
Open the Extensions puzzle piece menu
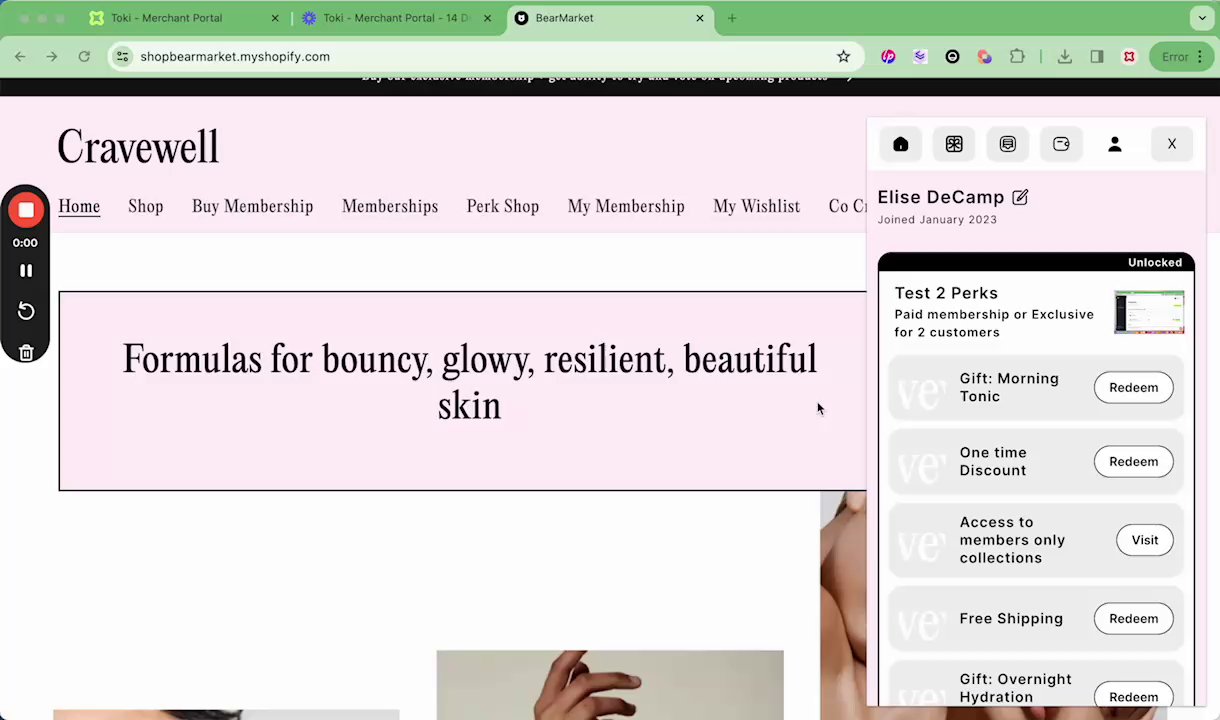[x=1017, y=57]
